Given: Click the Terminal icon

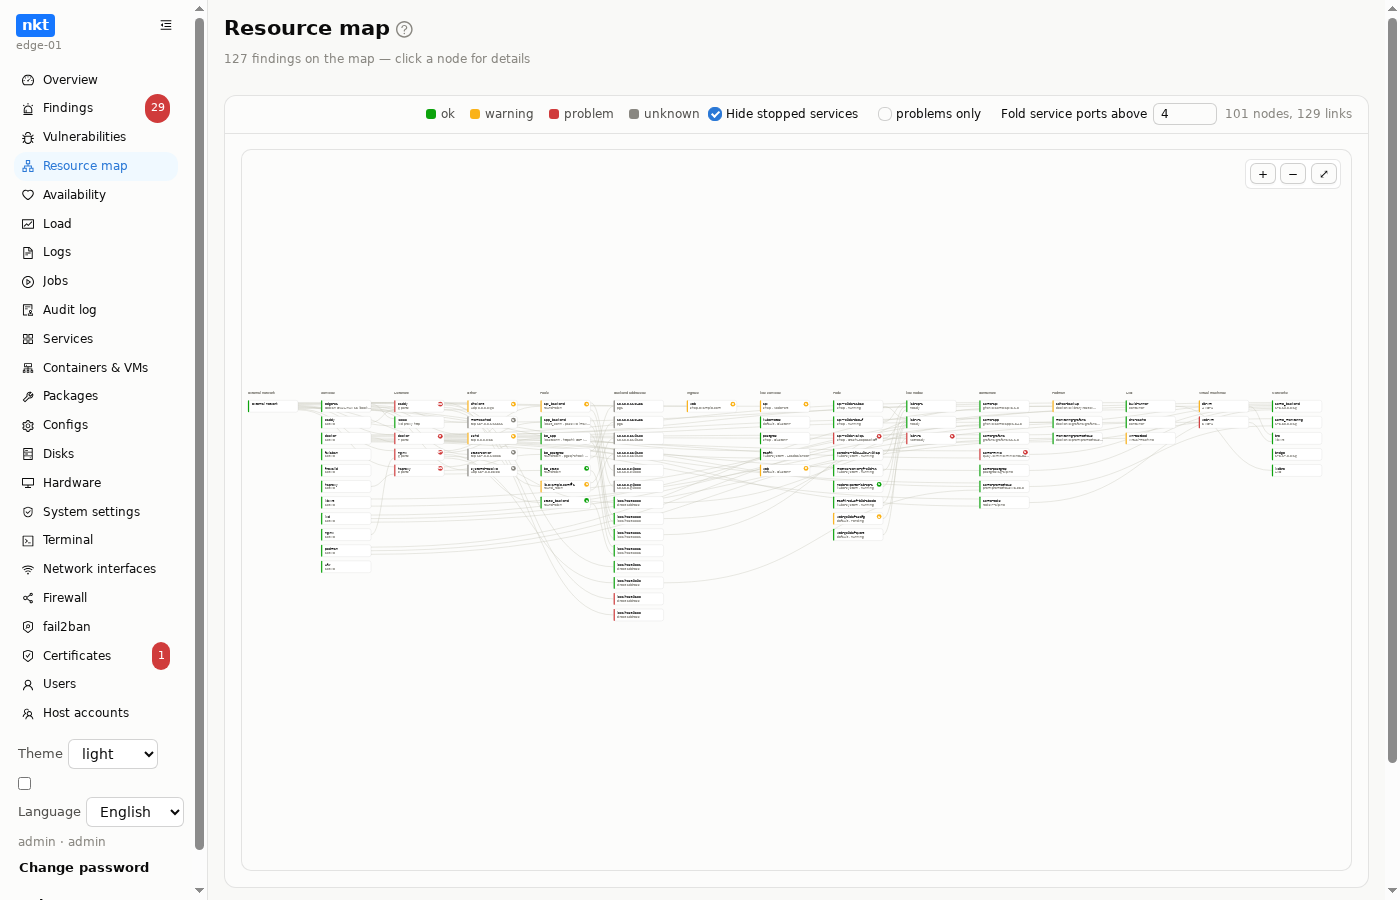Looking at the screenshot, I should (28, 540).
